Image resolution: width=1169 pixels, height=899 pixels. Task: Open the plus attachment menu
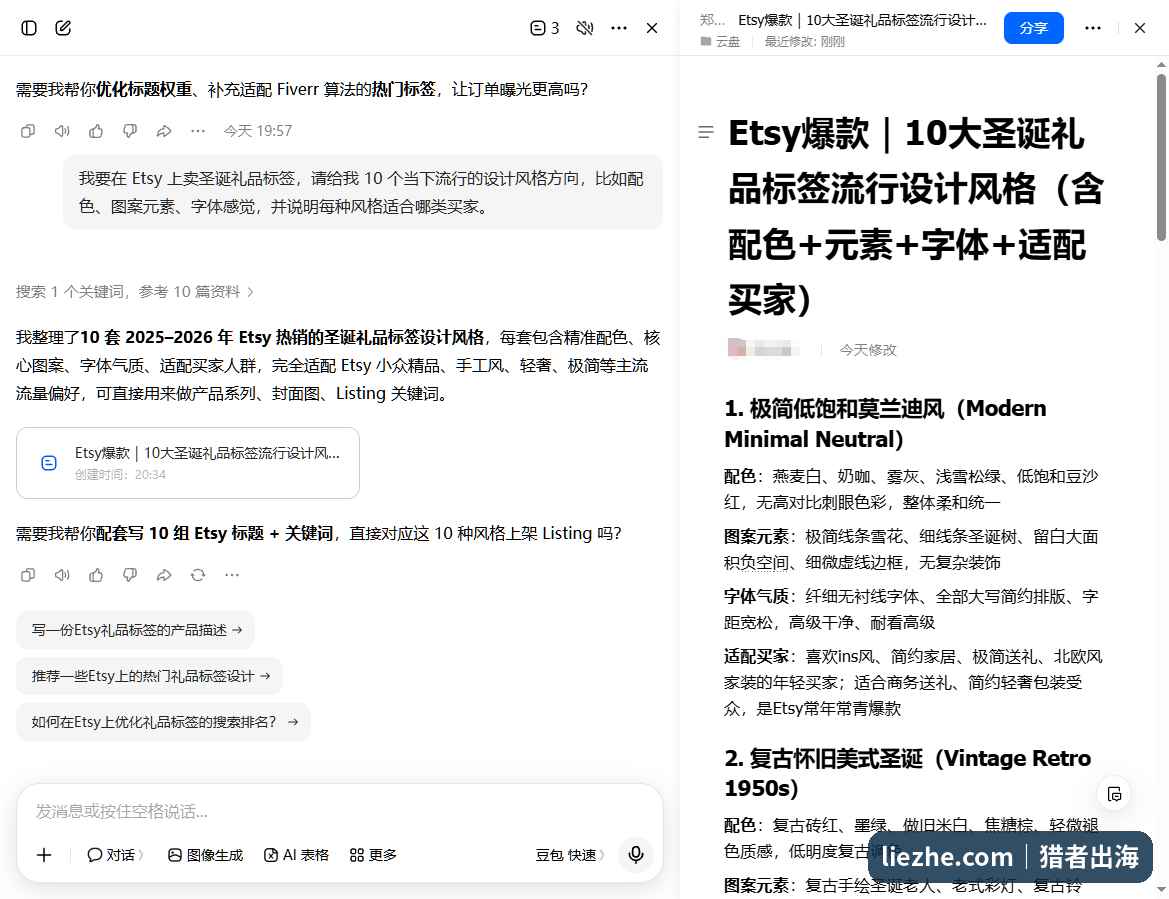44,855
